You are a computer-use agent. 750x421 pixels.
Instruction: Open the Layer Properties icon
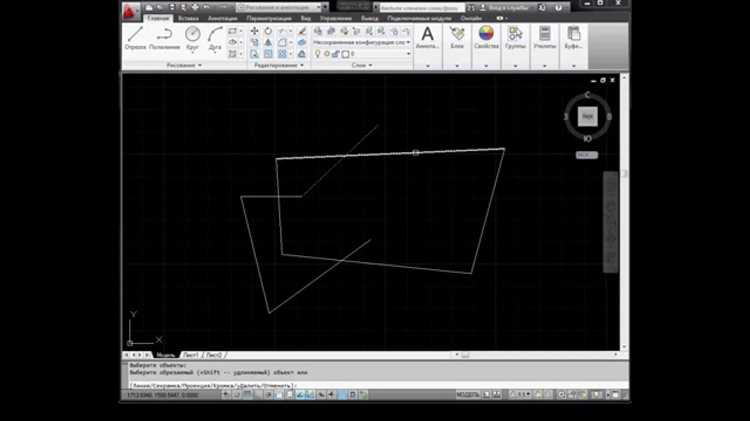pos(318,31)
